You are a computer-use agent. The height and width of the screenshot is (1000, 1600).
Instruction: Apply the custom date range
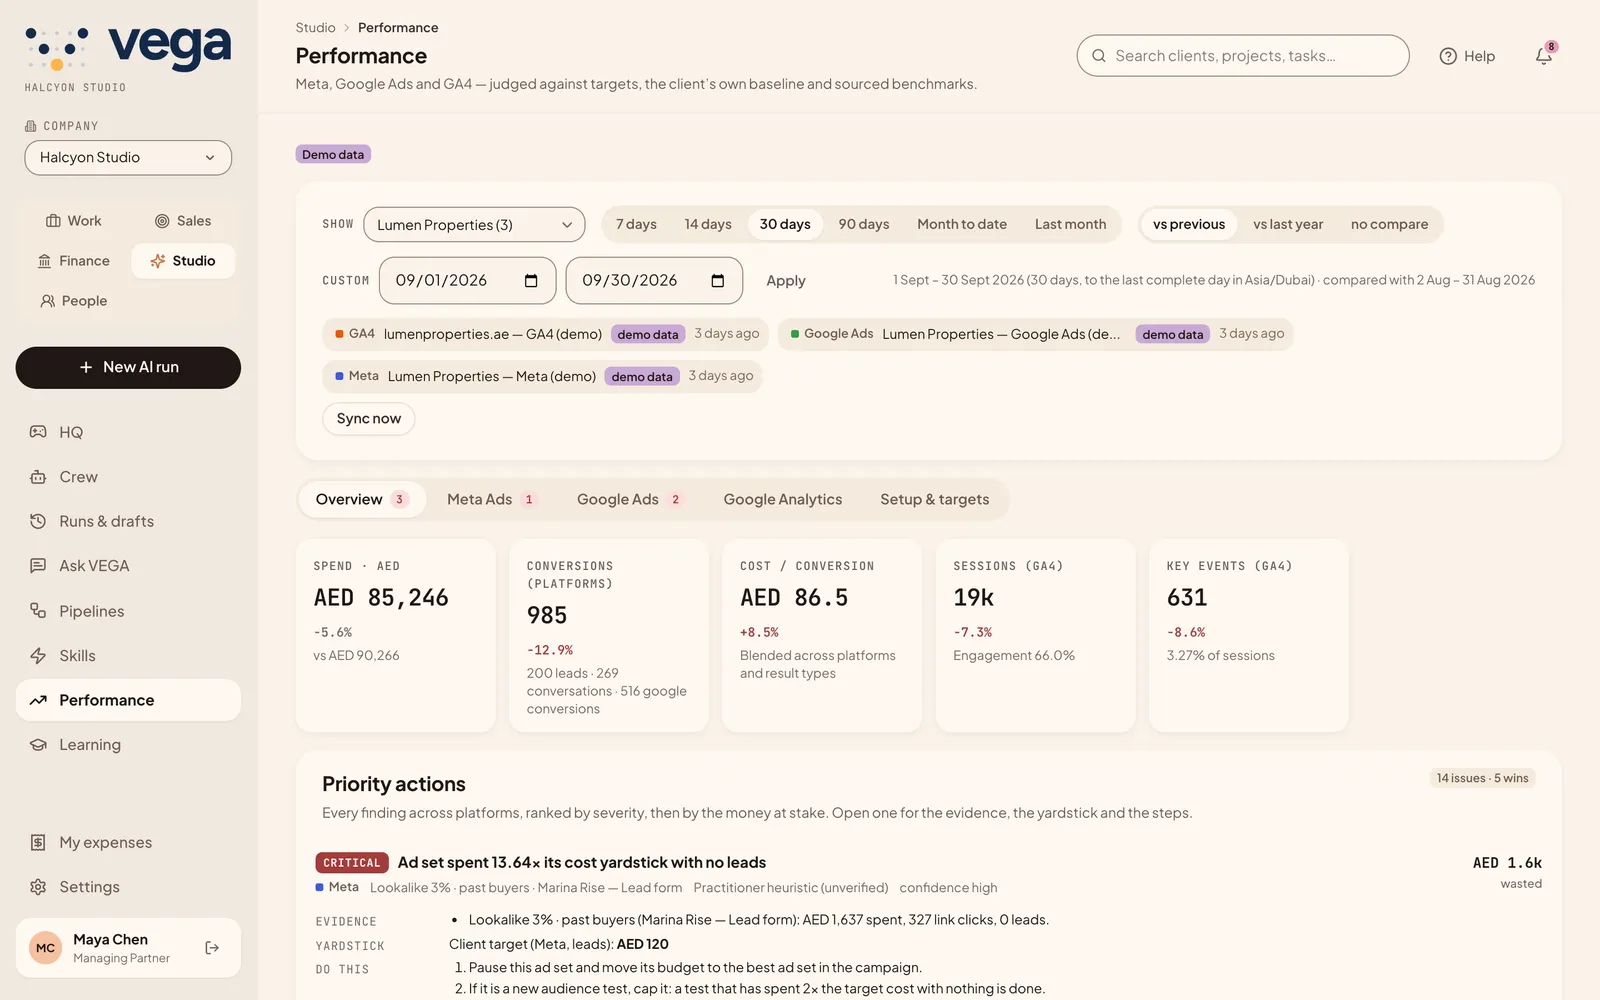pyautogui.click(x=786, y=281)
